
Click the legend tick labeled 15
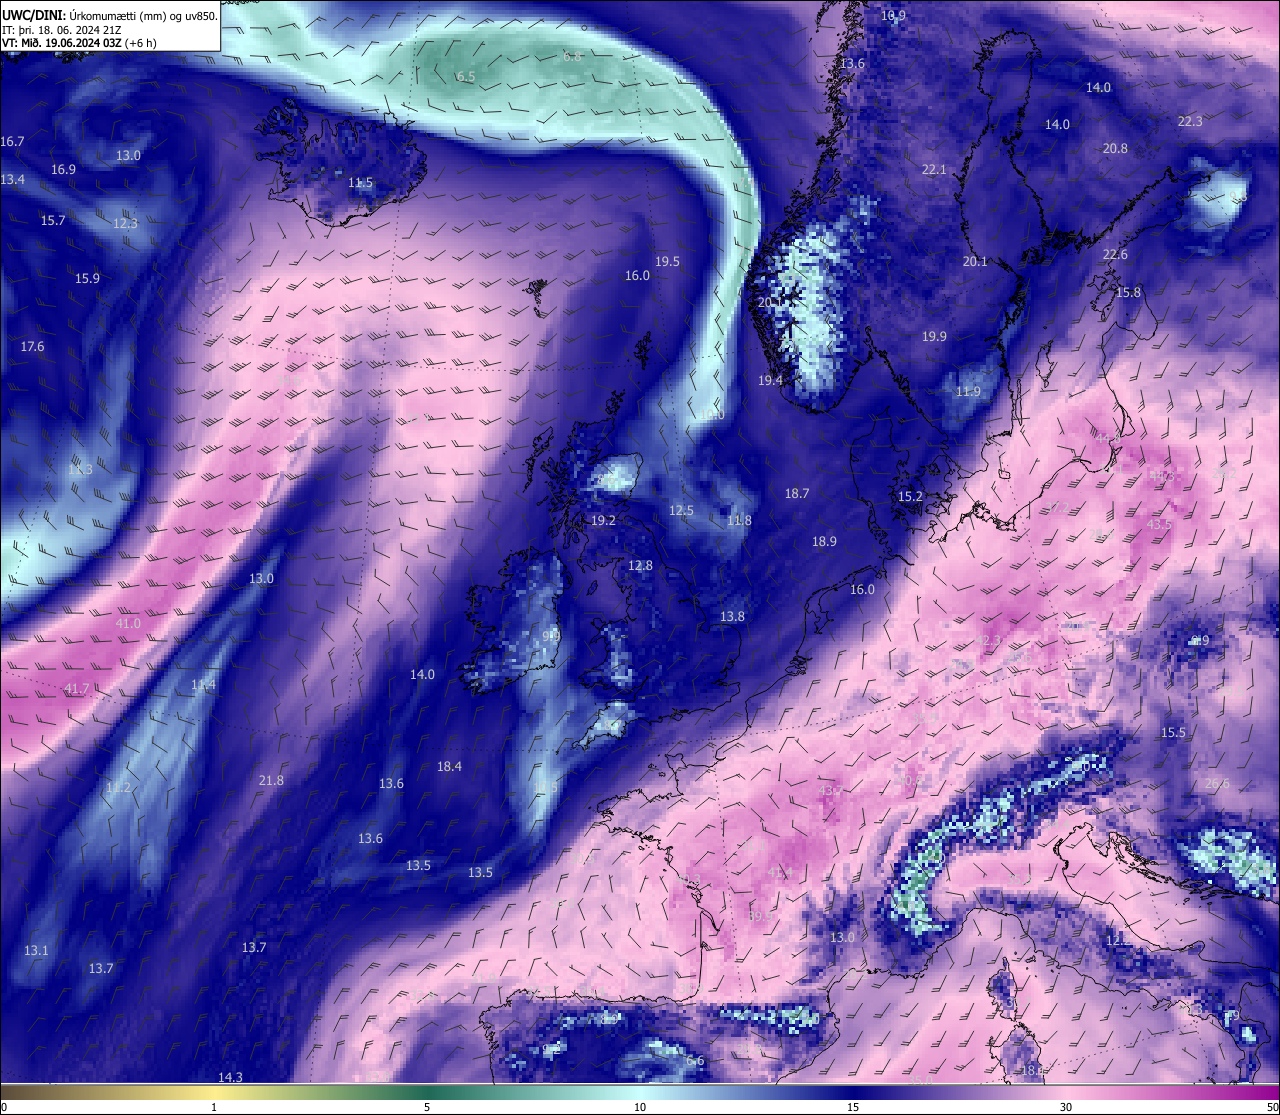point(853,1107)
